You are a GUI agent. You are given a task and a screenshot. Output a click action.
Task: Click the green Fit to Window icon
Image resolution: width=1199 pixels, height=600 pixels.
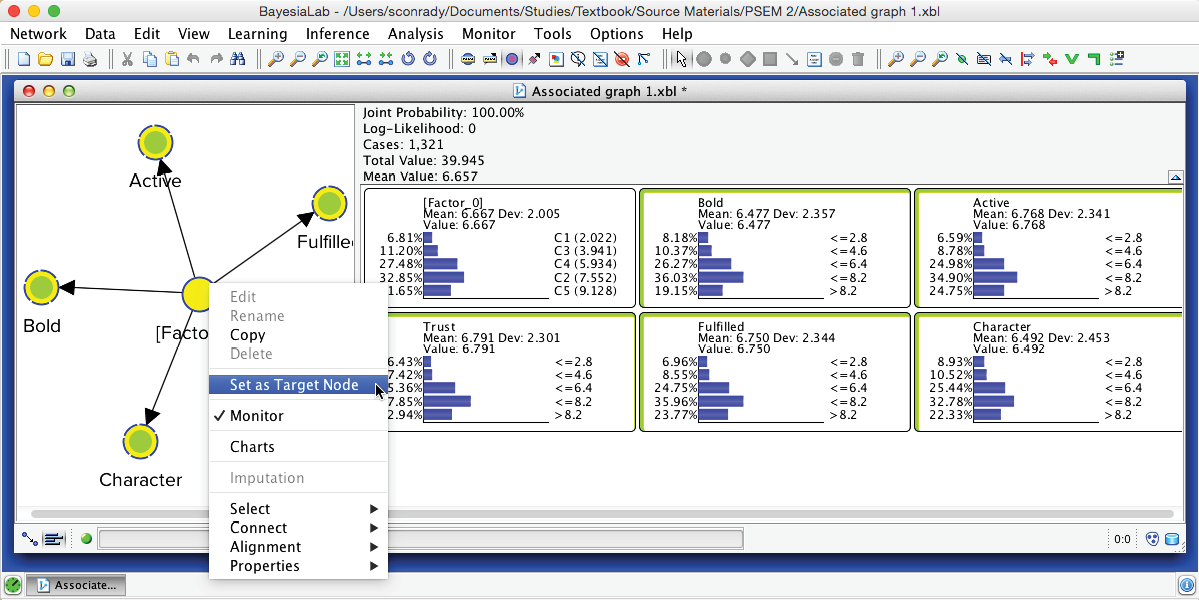tap(341, 59)
